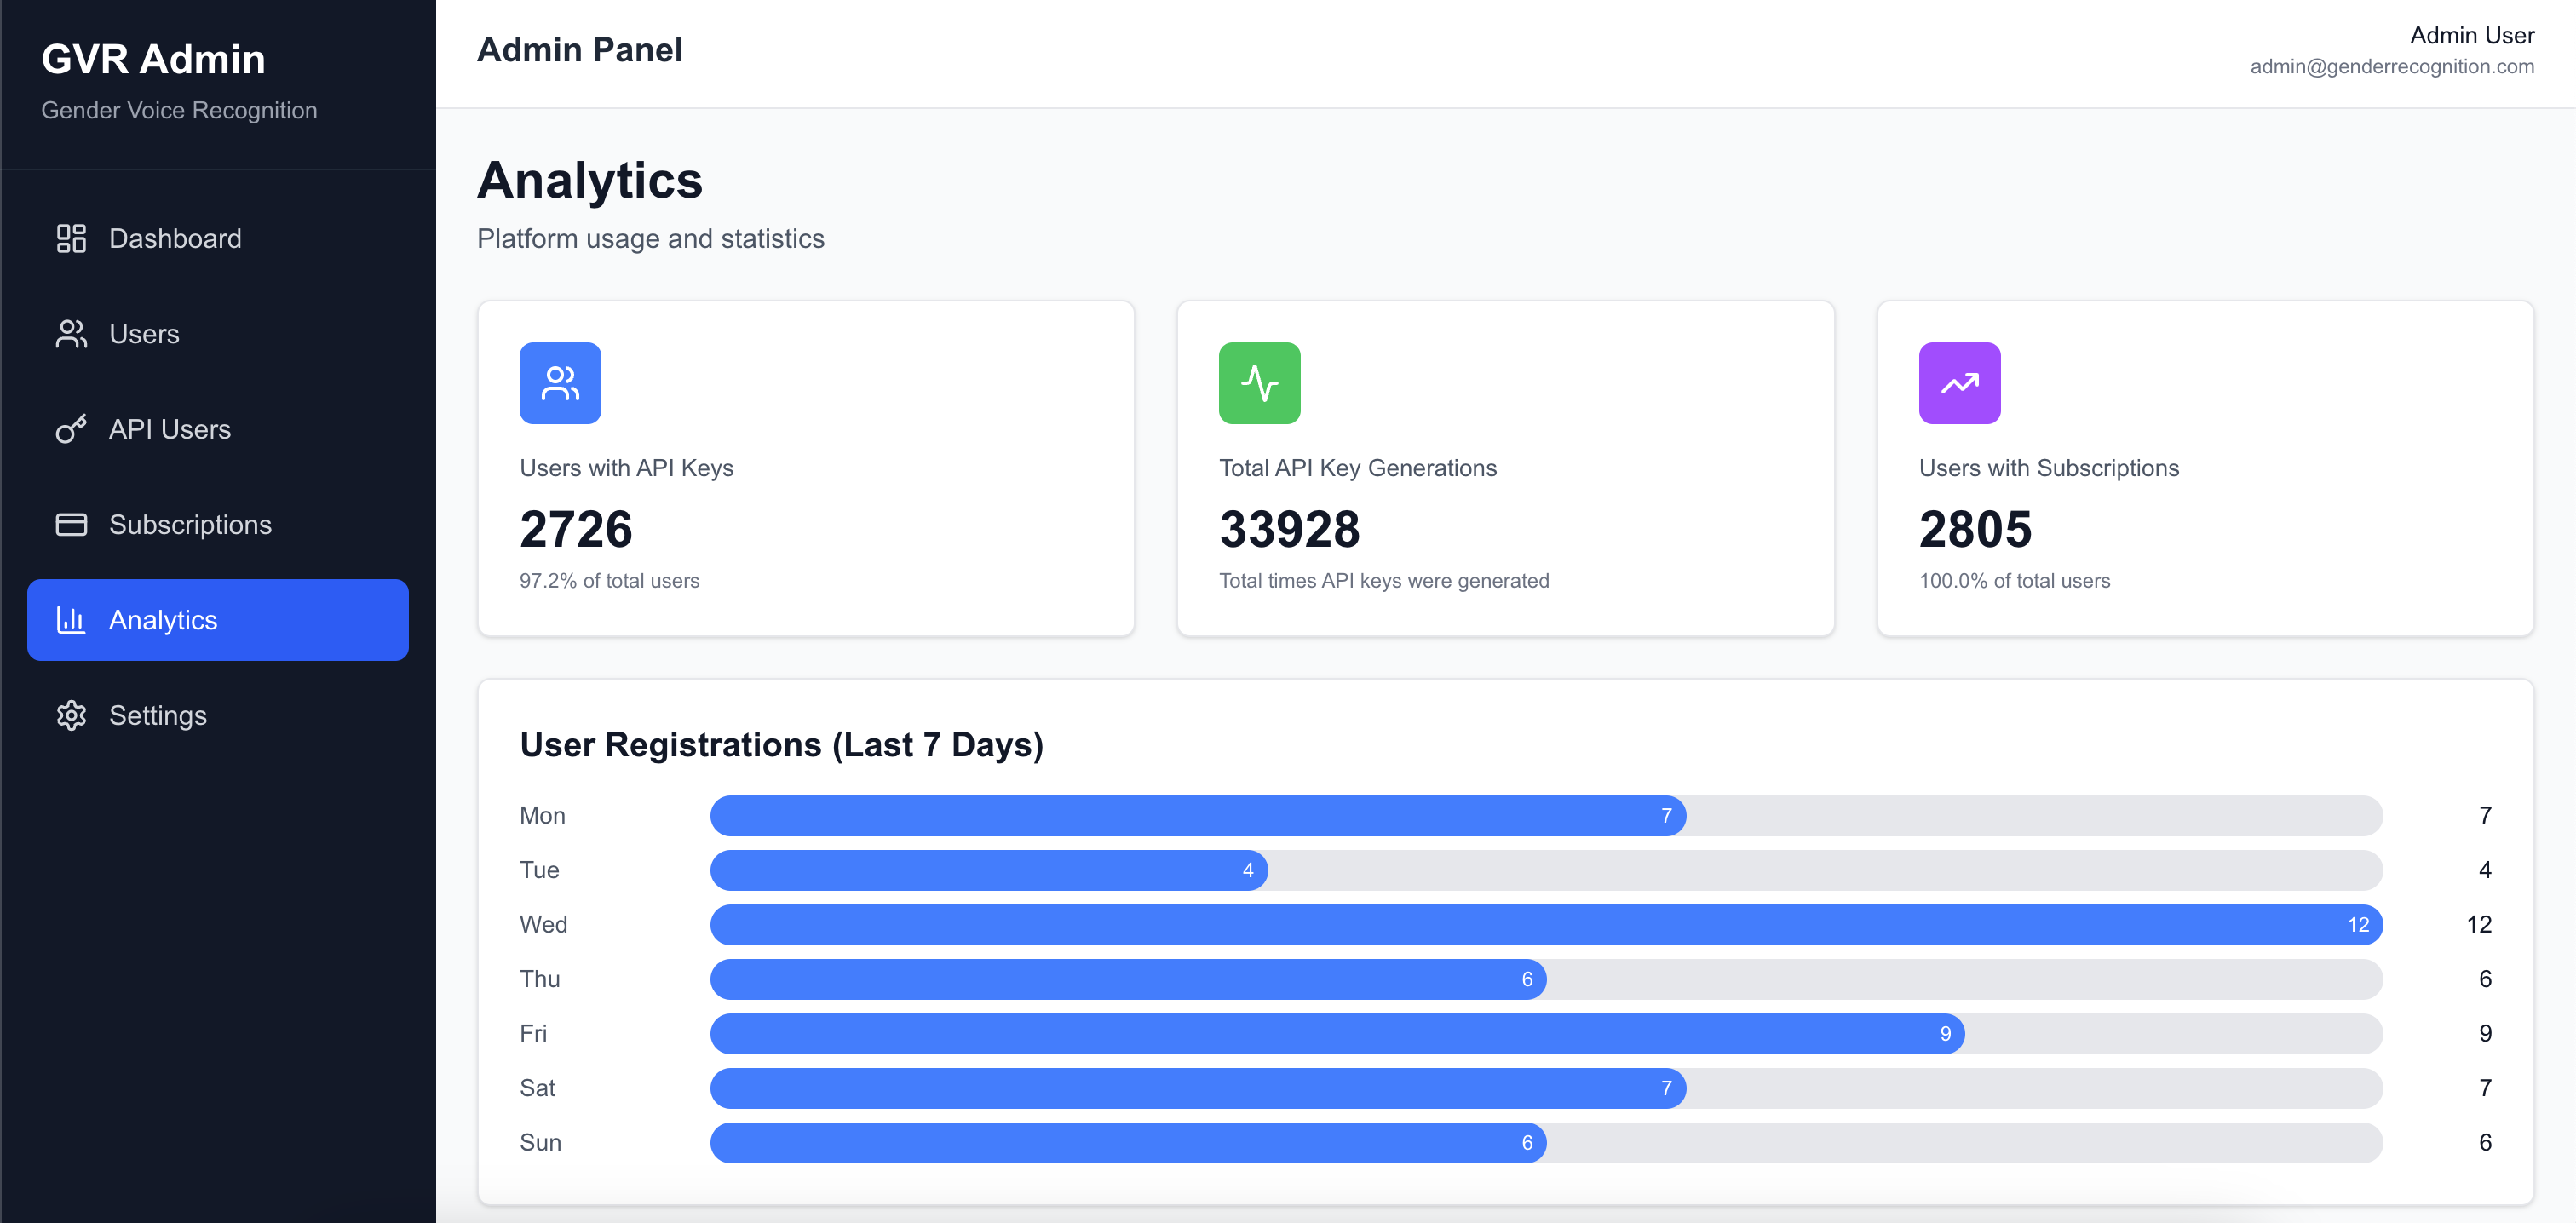Screen dimensions: 2576x1223
Task: Select the Settings menu entry
Action: pos(158,715)
